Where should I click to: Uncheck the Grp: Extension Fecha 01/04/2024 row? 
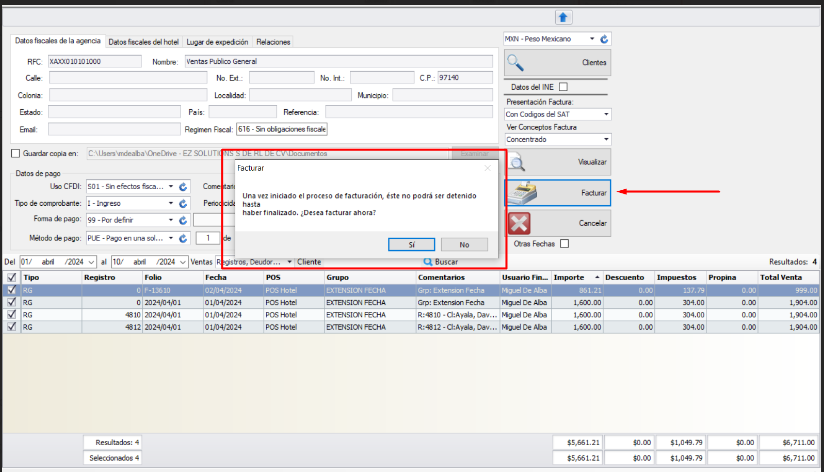pyautogui.click(x=12, y=302)
